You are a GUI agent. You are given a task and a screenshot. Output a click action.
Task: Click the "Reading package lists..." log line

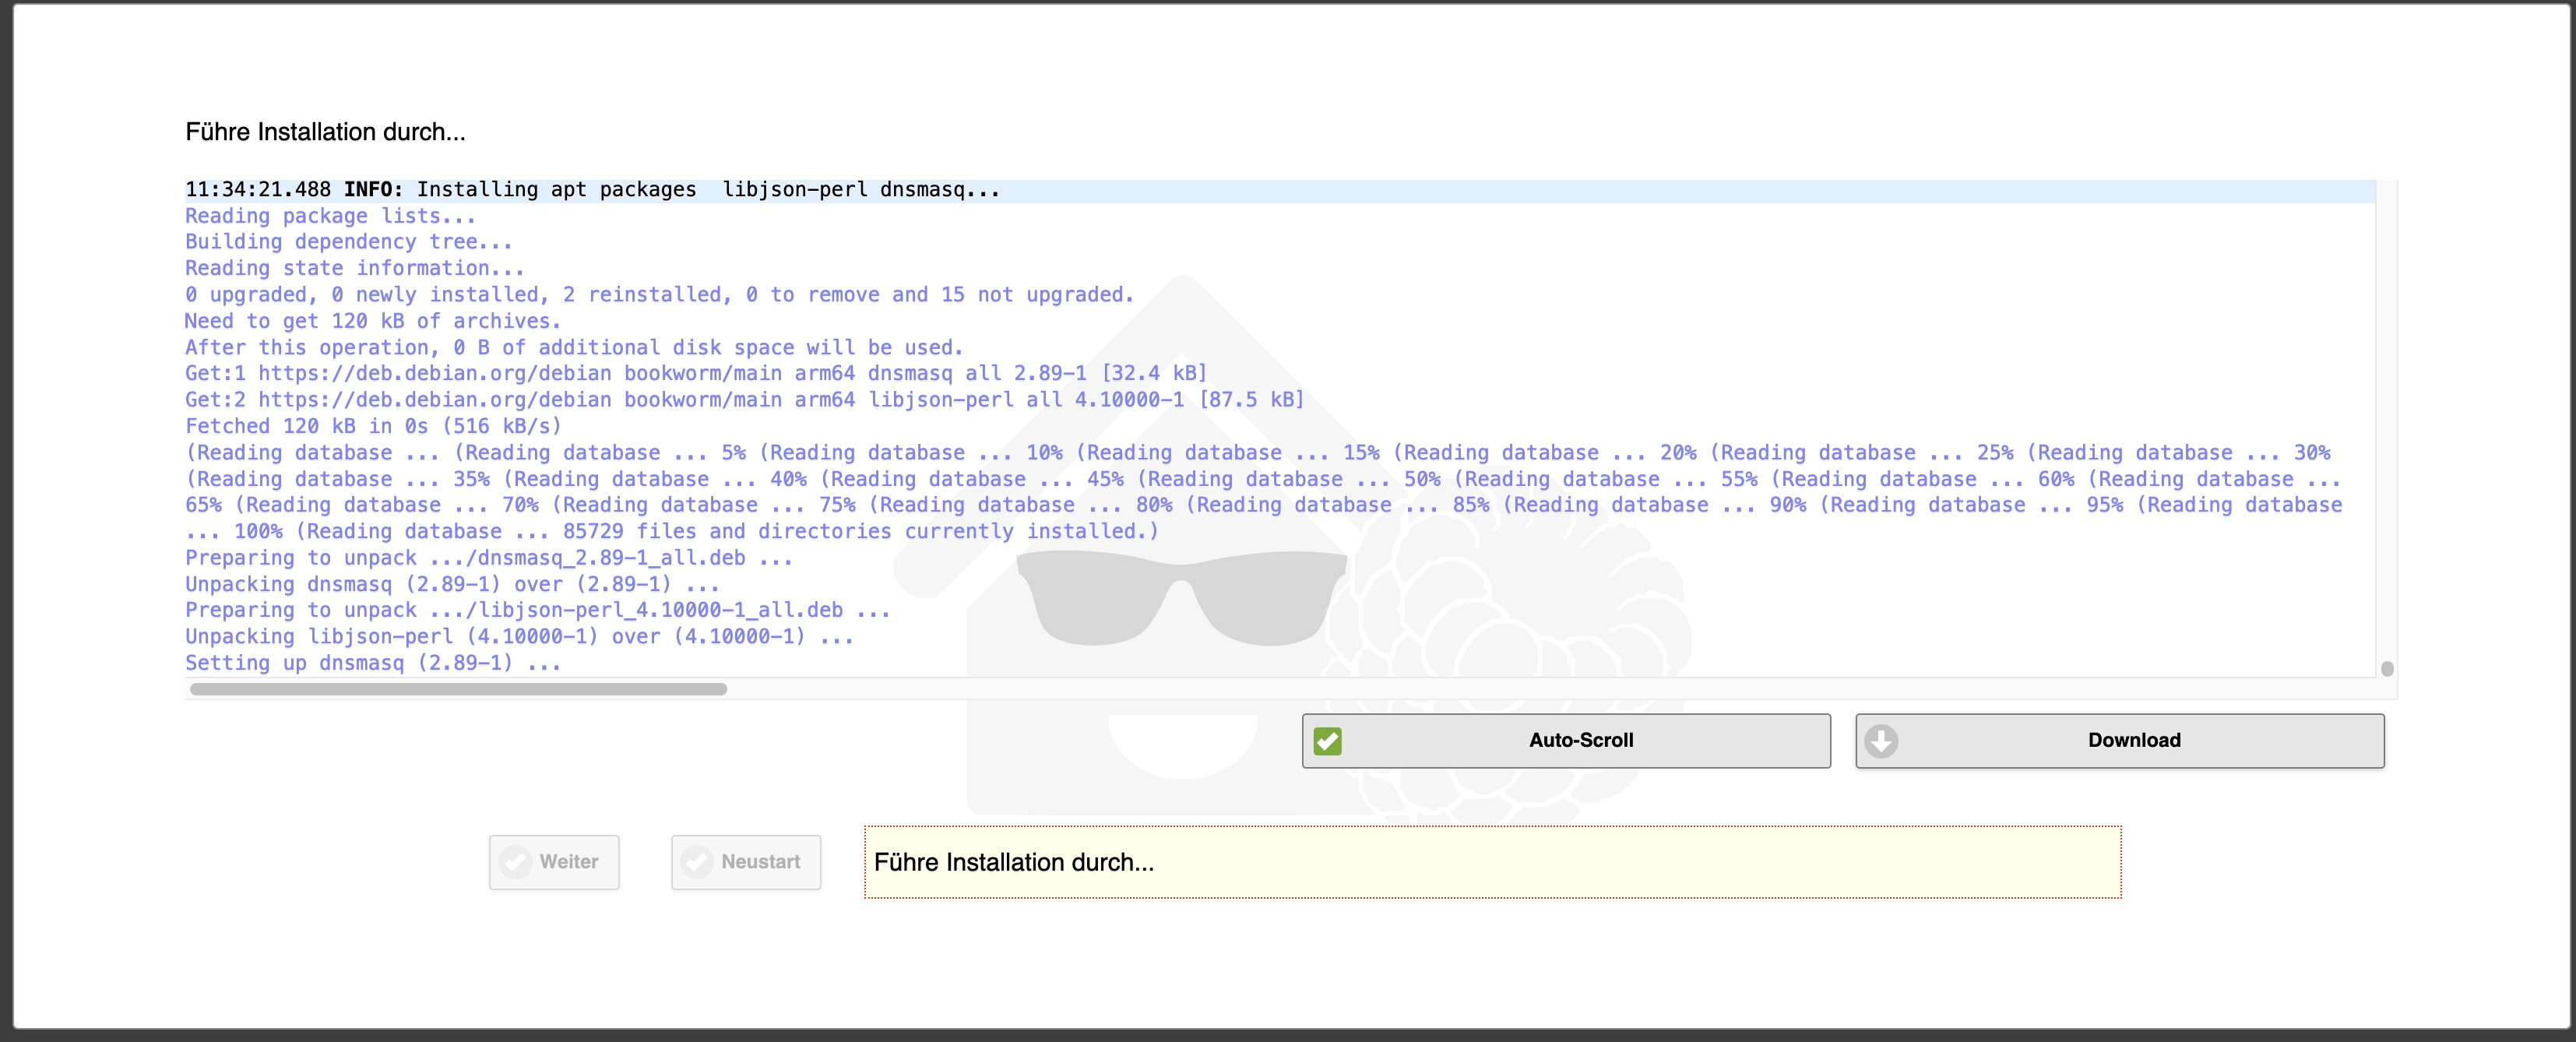tap(330, 216)
